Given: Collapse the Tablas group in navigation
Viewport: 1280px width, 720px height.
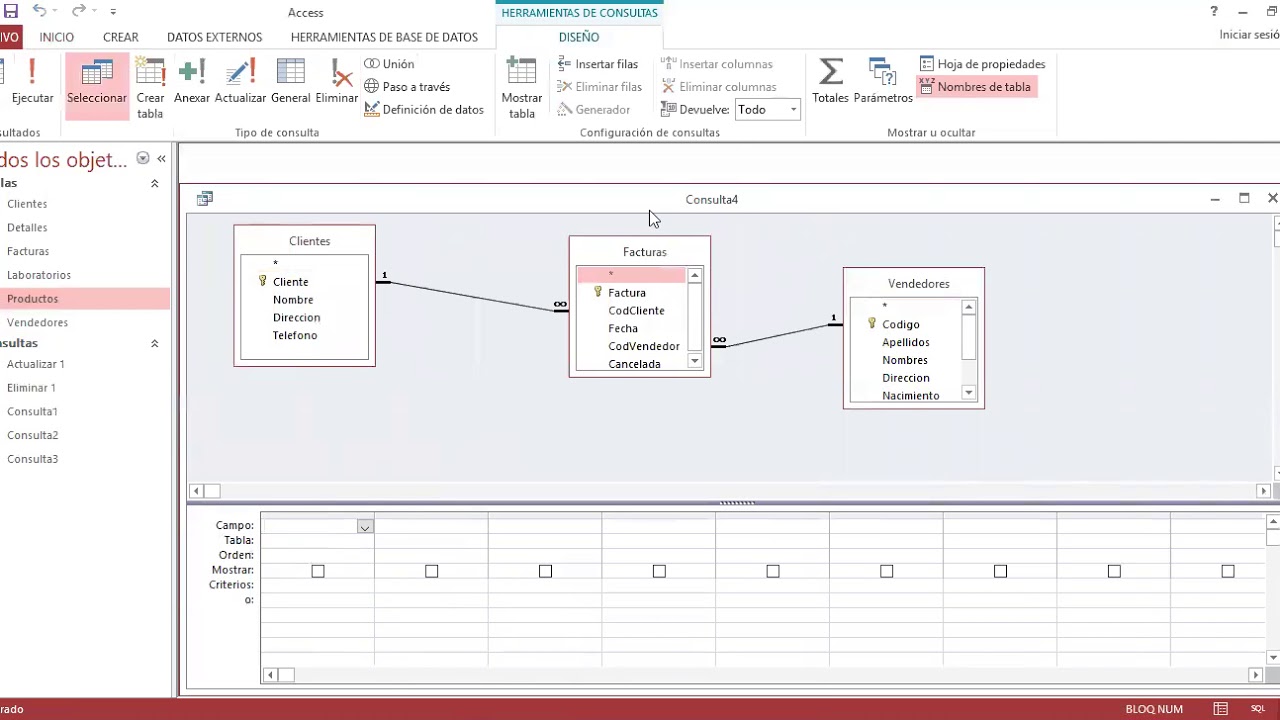Looking at the screenshot, I should point(154,184).
